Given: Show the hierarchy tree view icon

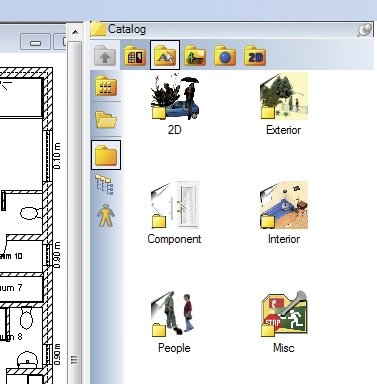Looking at the screenshot, I should click(x=105, y=185).
